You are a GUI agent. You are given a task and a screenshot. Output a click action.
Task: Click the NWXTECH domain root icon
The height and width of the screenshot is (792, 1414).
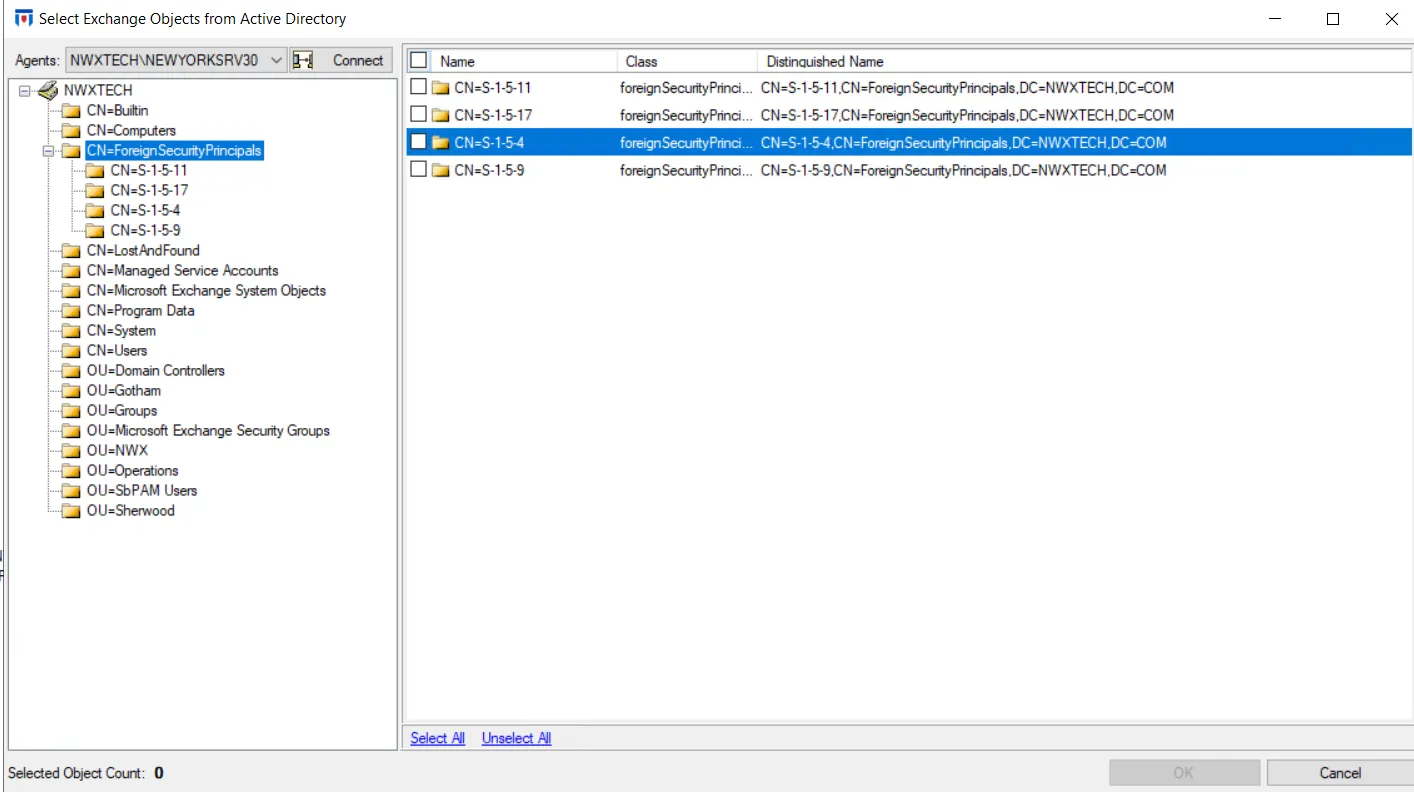(x=48, y=90)
